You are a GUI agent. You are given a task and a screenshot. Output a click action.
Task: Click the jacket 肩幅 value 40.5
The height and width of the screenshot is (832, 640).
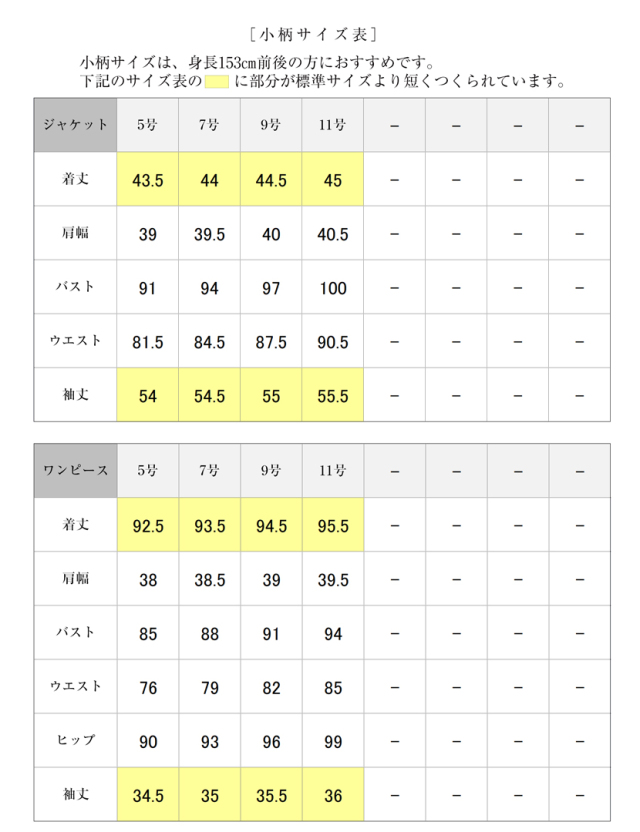tap(332, 234)
